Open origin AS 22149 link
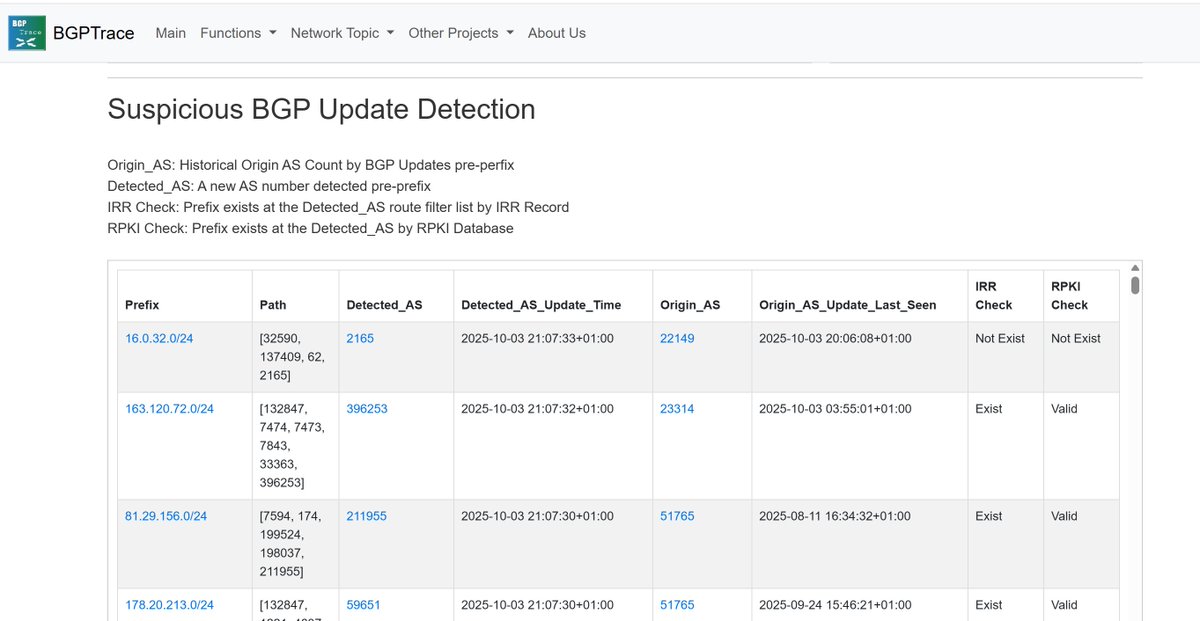This screenshot has height=621, width=1200. [677, 339]
